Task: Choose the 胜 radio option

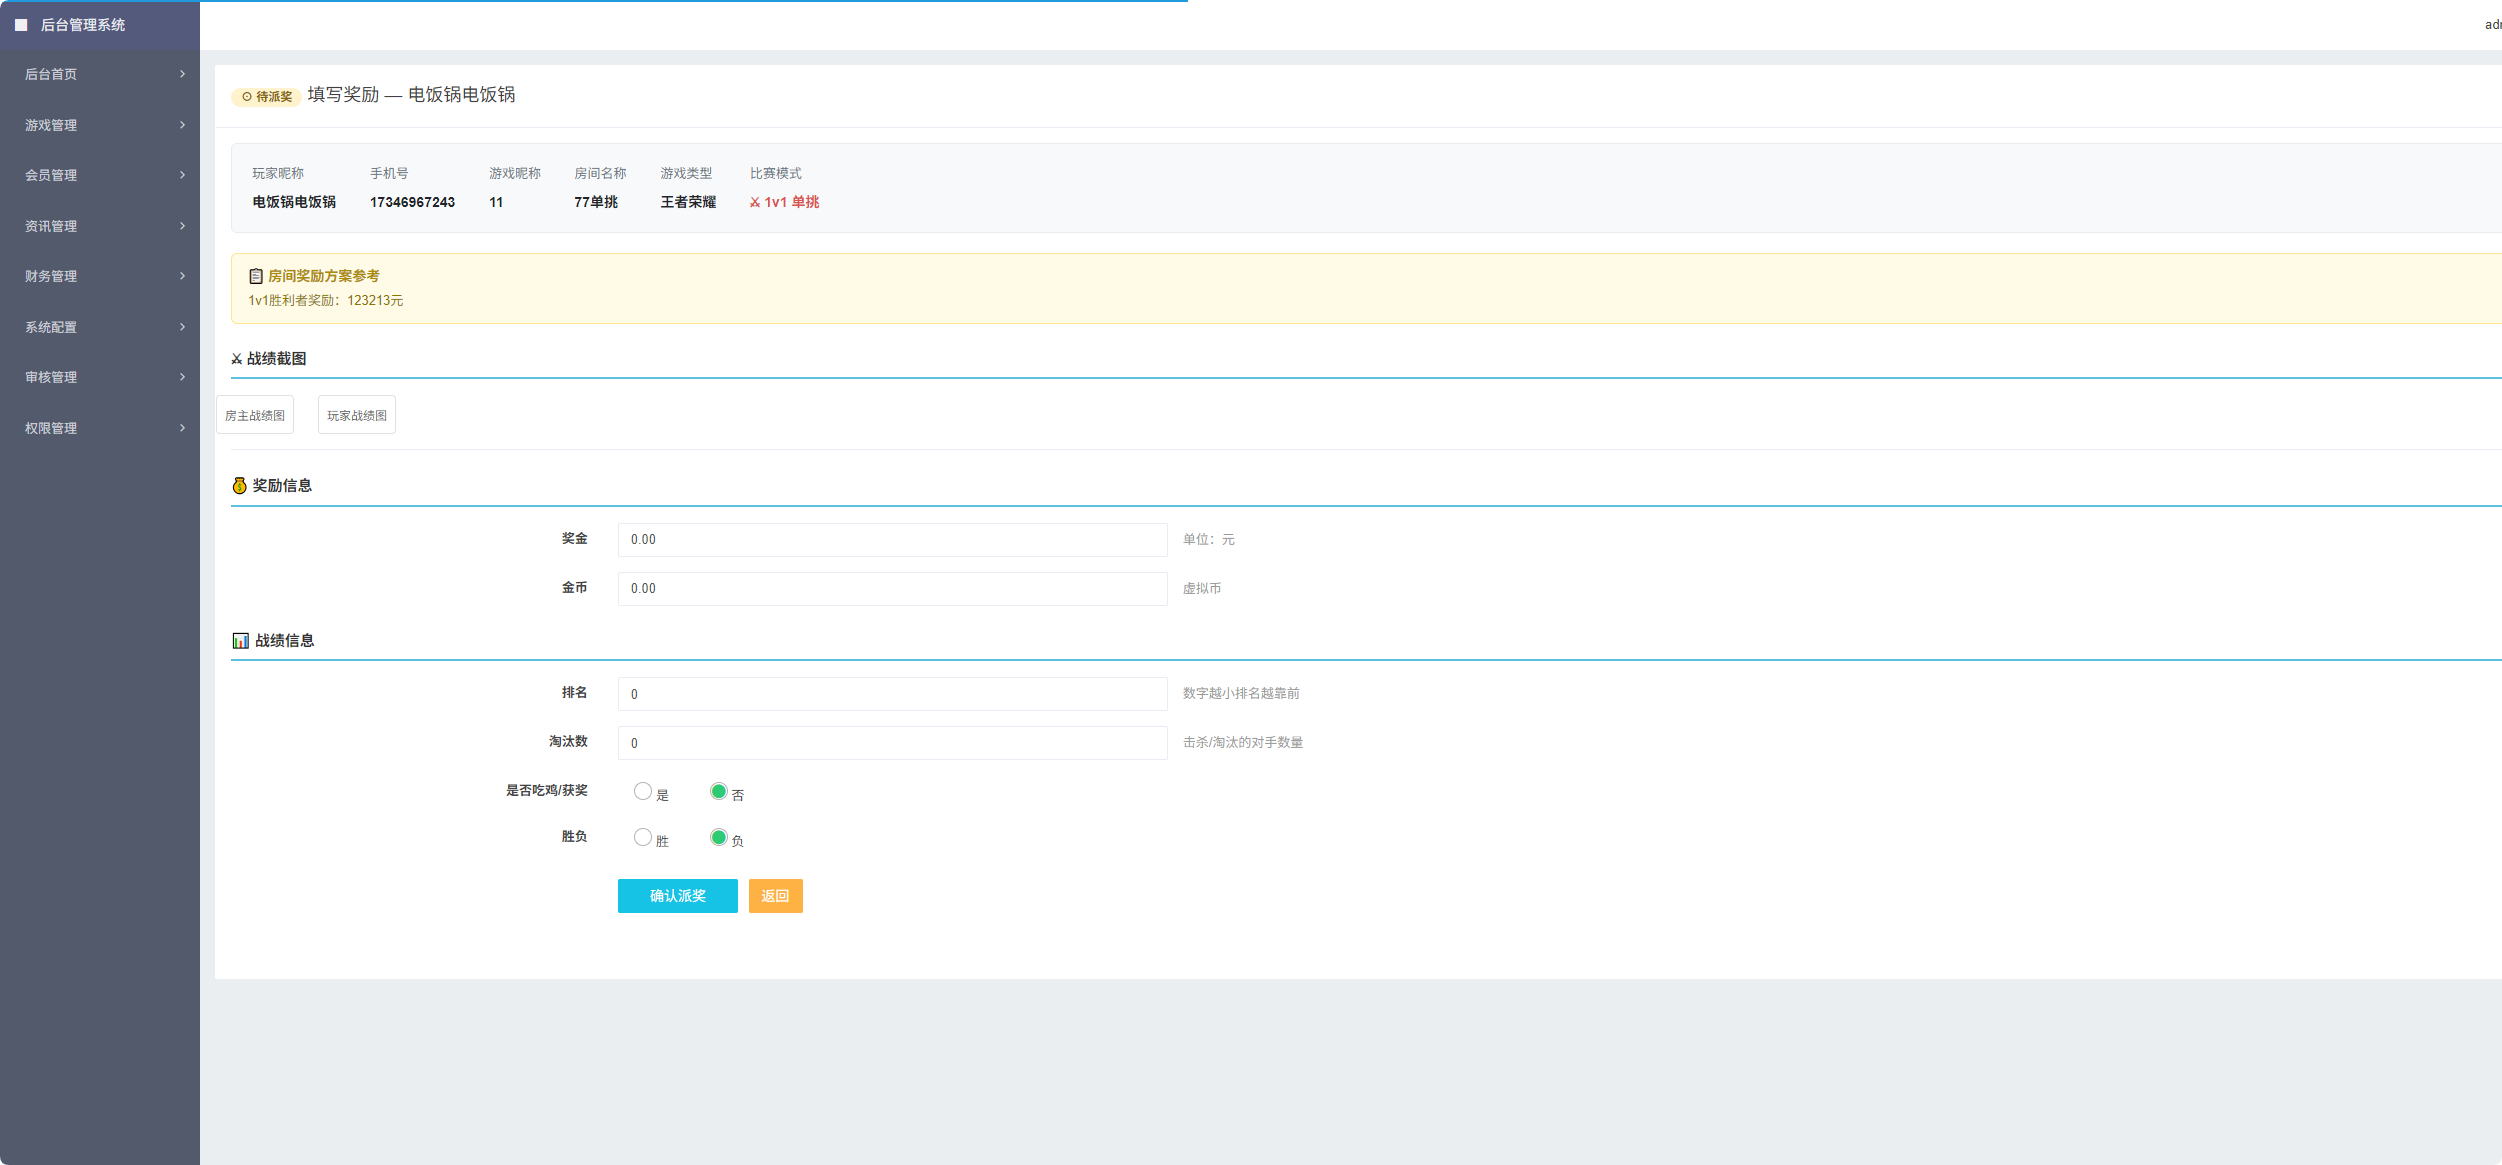Action: [x=643, y=837]
